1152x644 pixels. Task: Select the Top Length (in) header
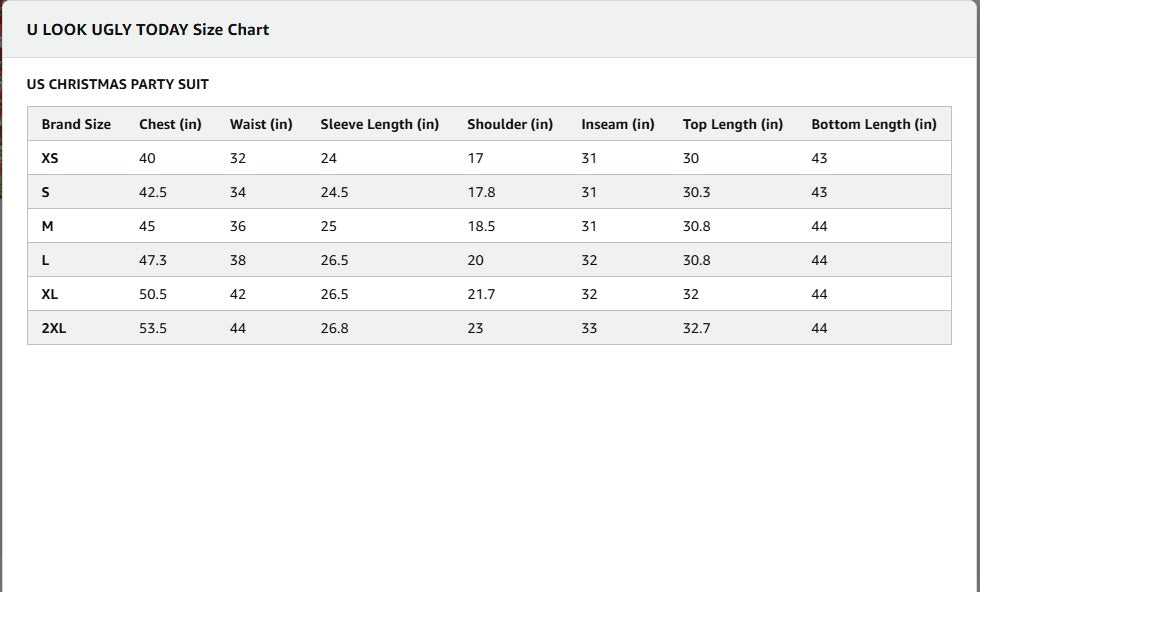(x=733, y=125)
